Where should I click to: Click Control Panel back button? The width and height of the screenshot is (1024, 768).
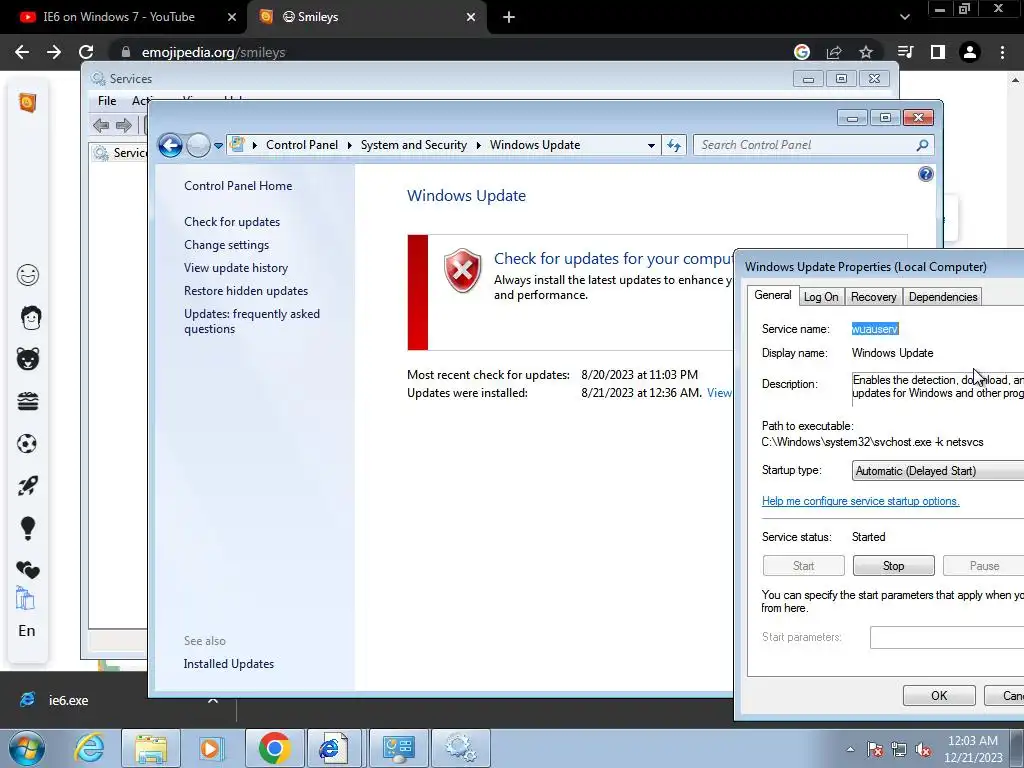(170, 145)
